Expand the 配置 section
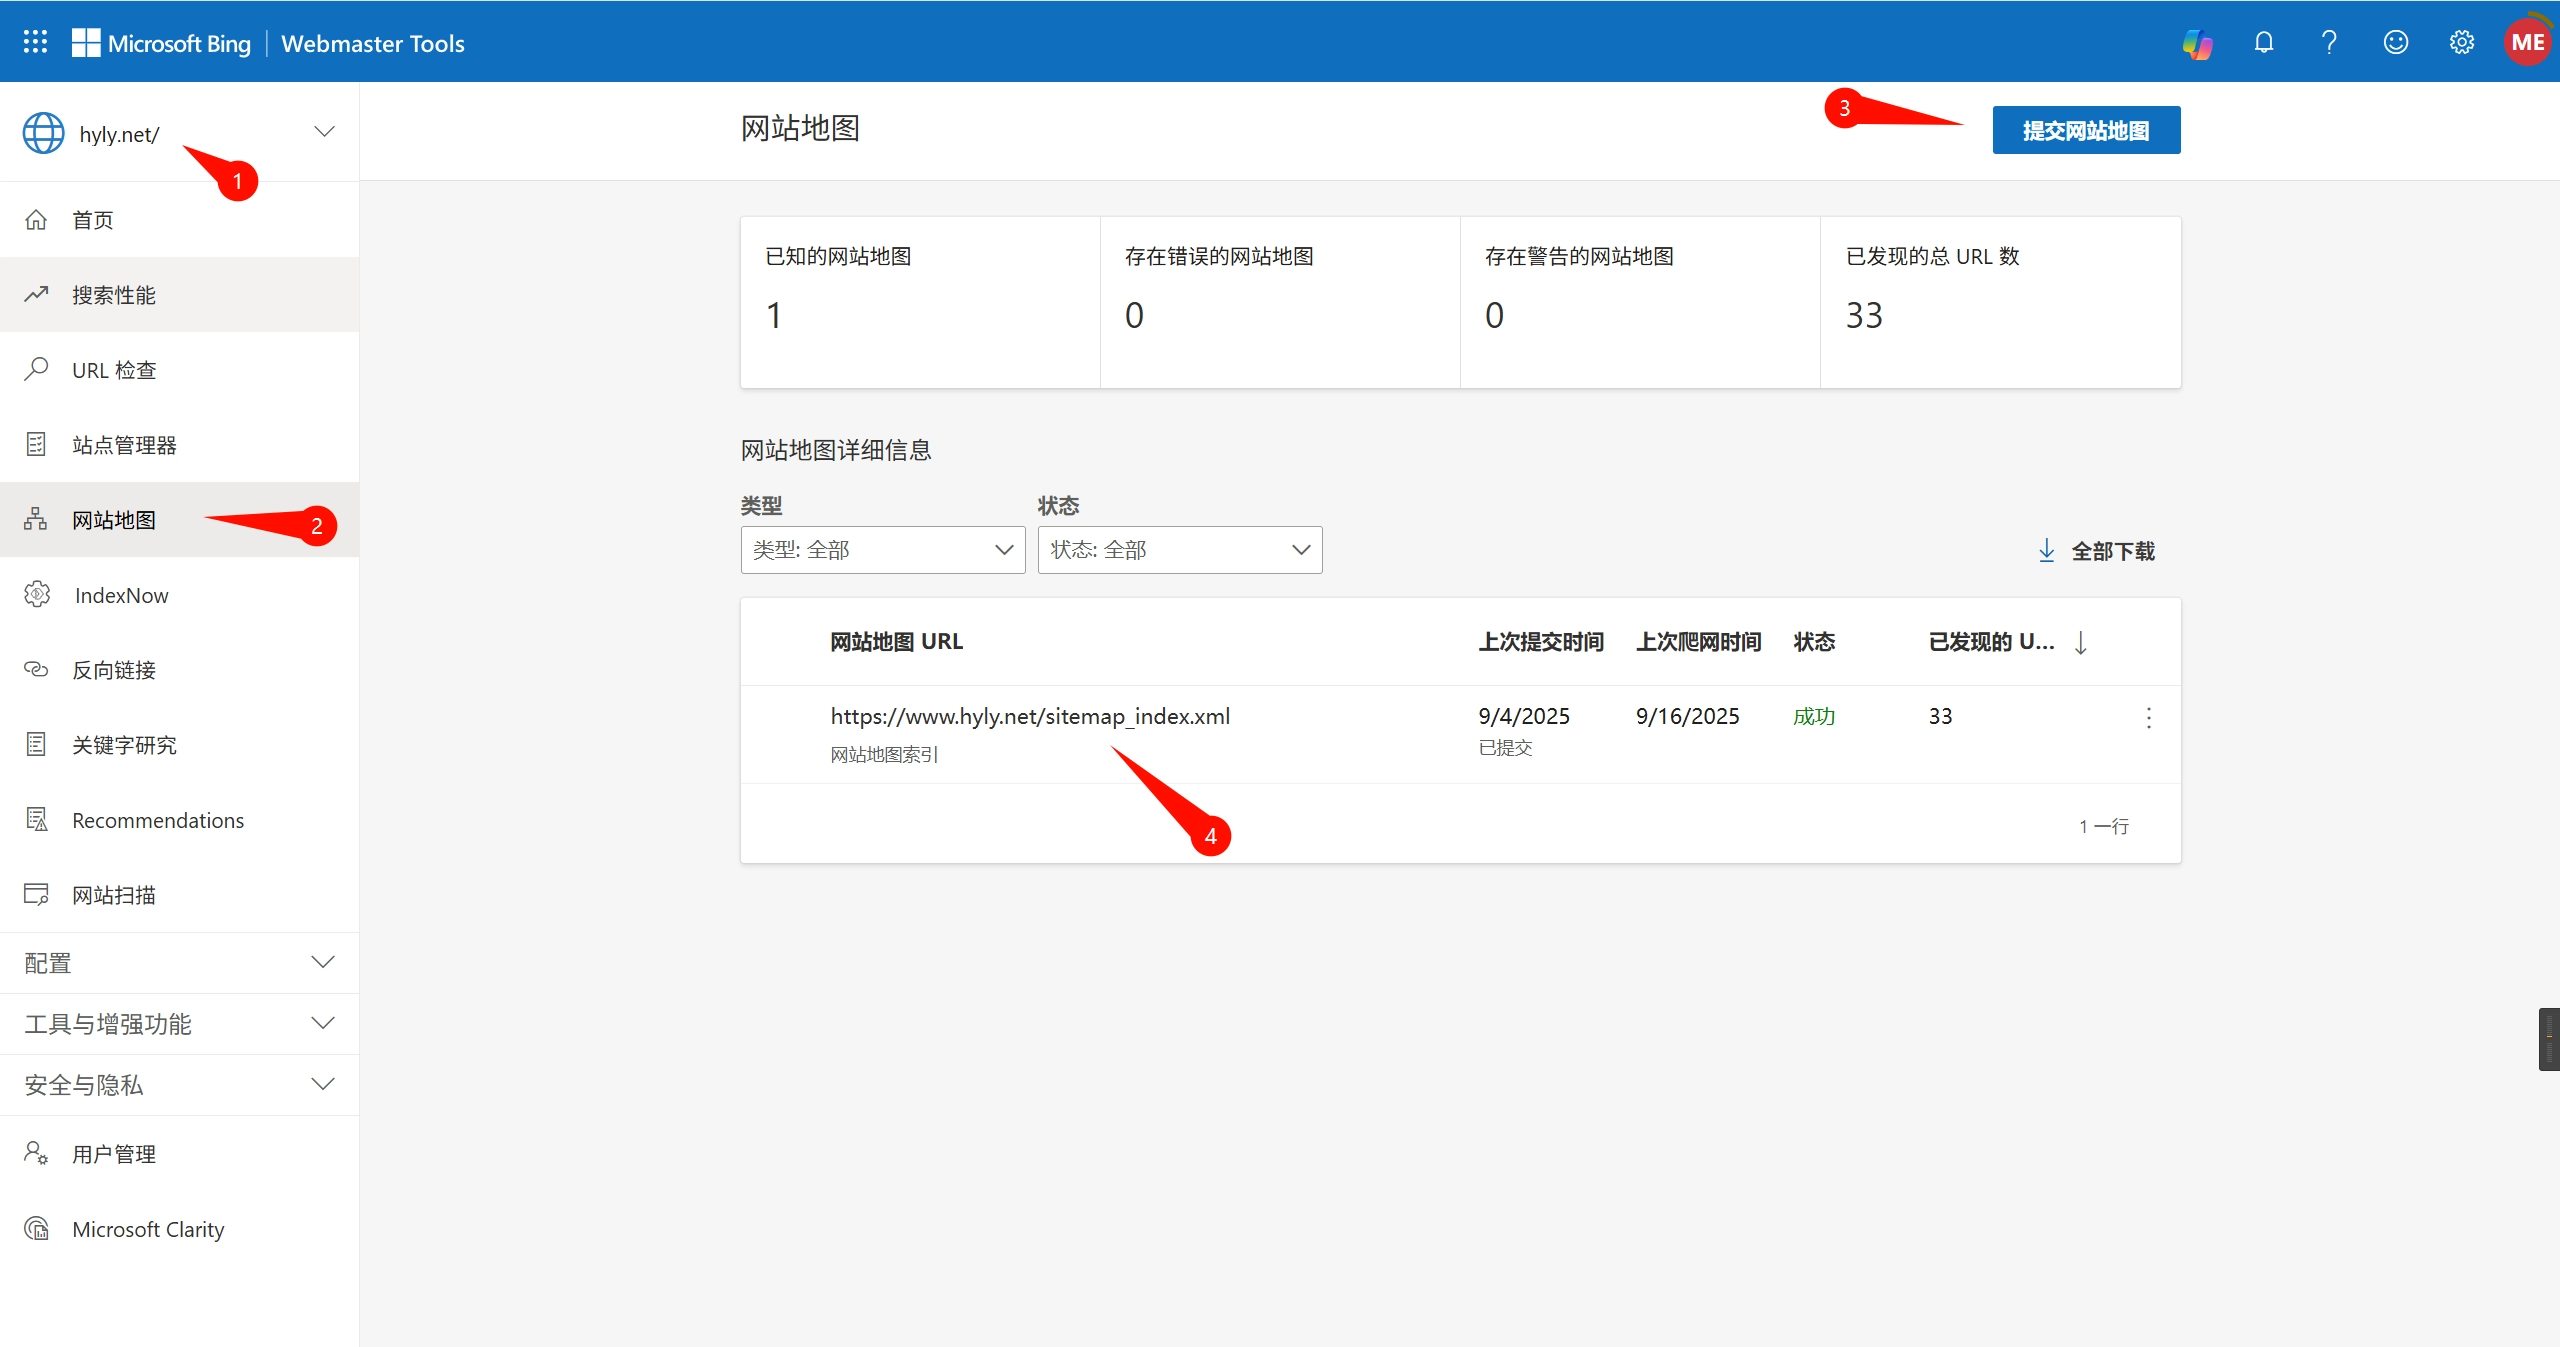 (180, 963)
